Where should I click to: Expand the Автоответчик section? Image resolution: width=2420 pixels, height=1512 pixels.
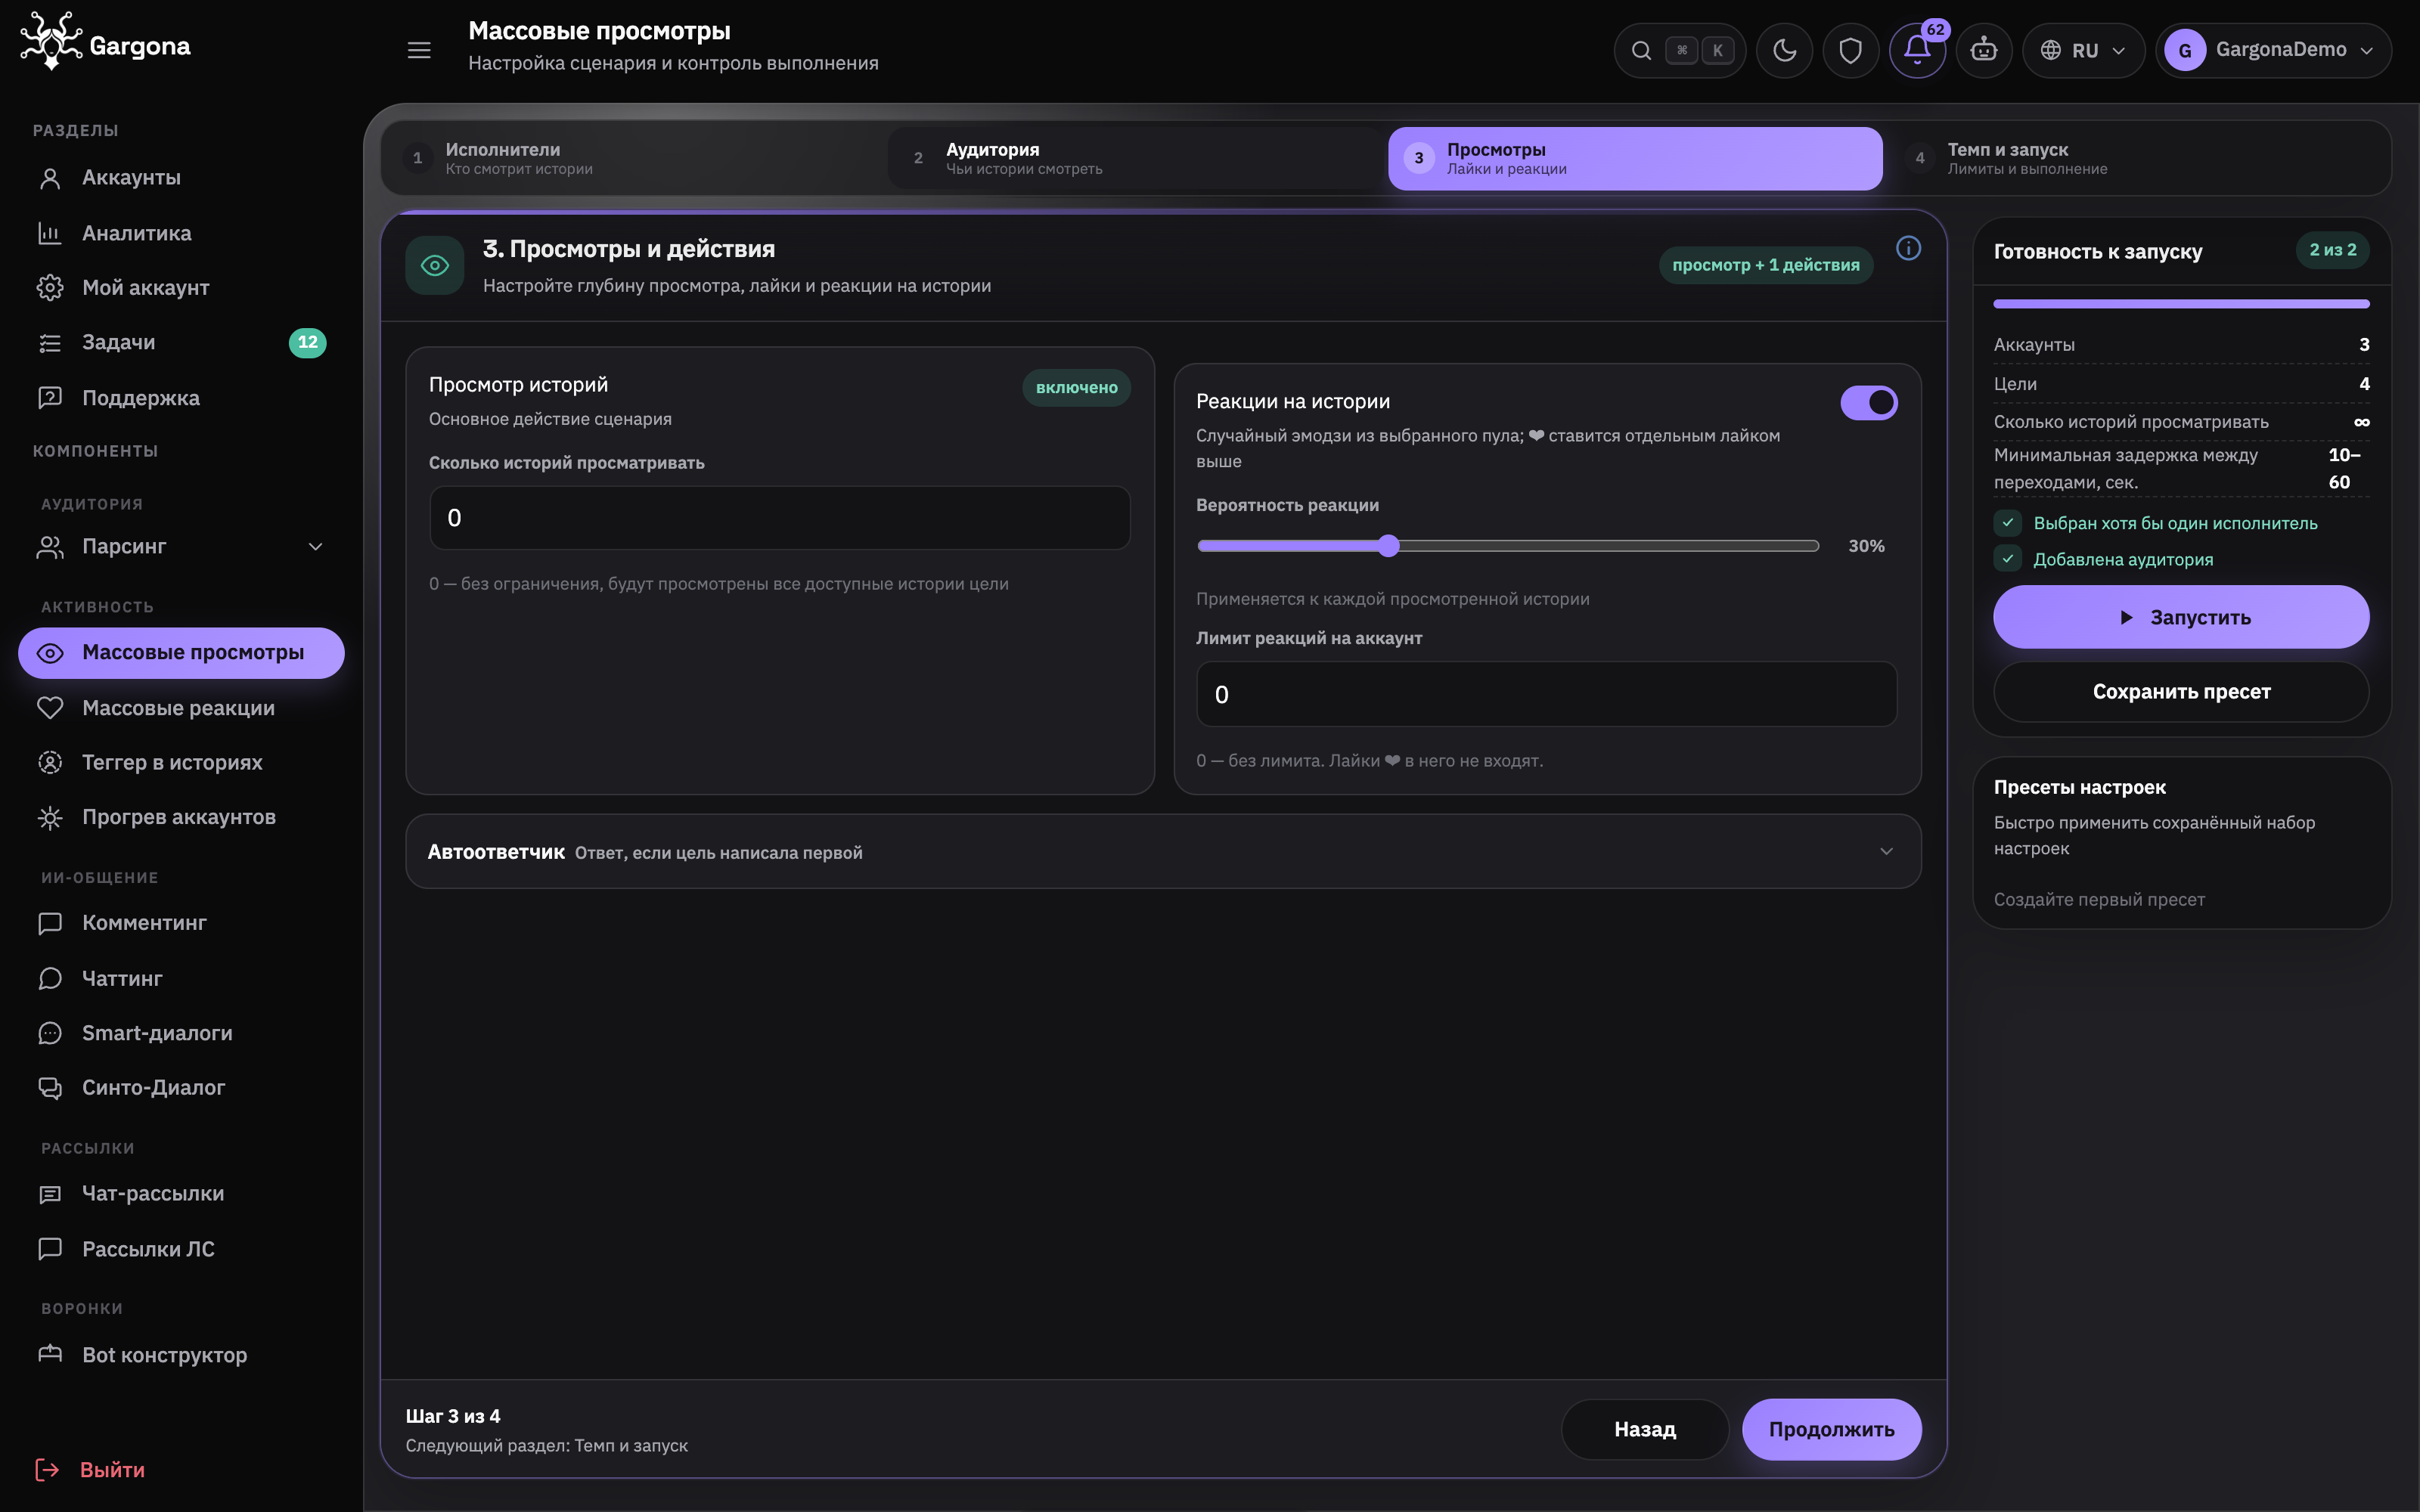coord(1163,852)
